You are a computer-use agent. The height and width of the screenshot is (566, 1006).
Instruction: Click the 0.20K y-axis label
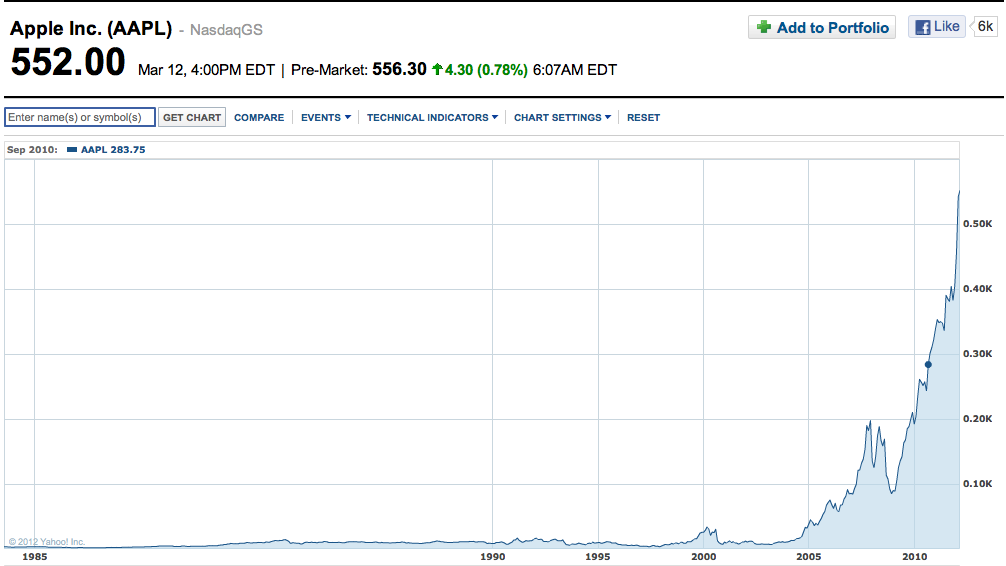coord(977,418)
